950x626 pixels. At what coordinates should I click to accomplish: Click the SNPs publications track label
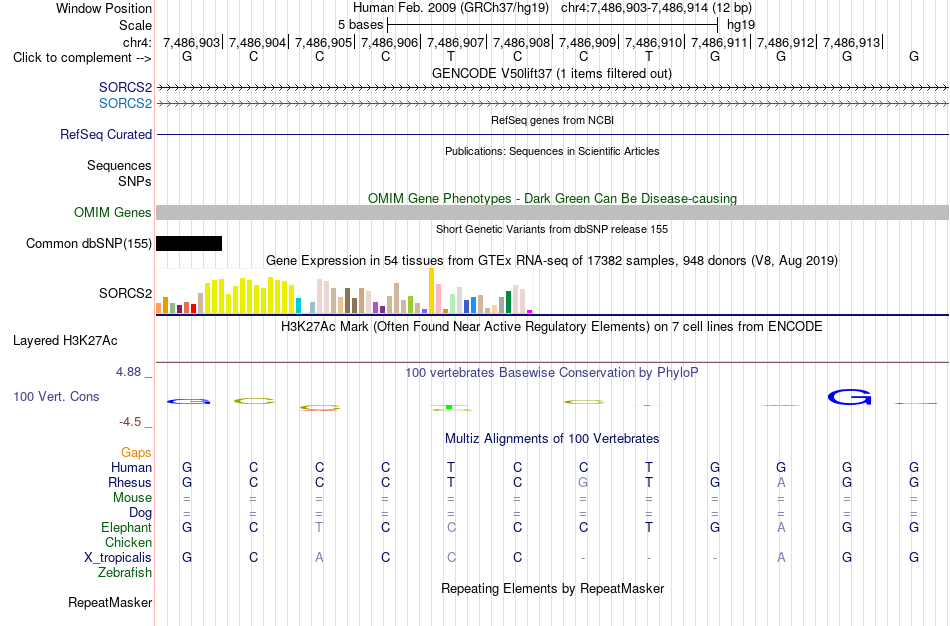pyautogui.click(x=135, y=181)
